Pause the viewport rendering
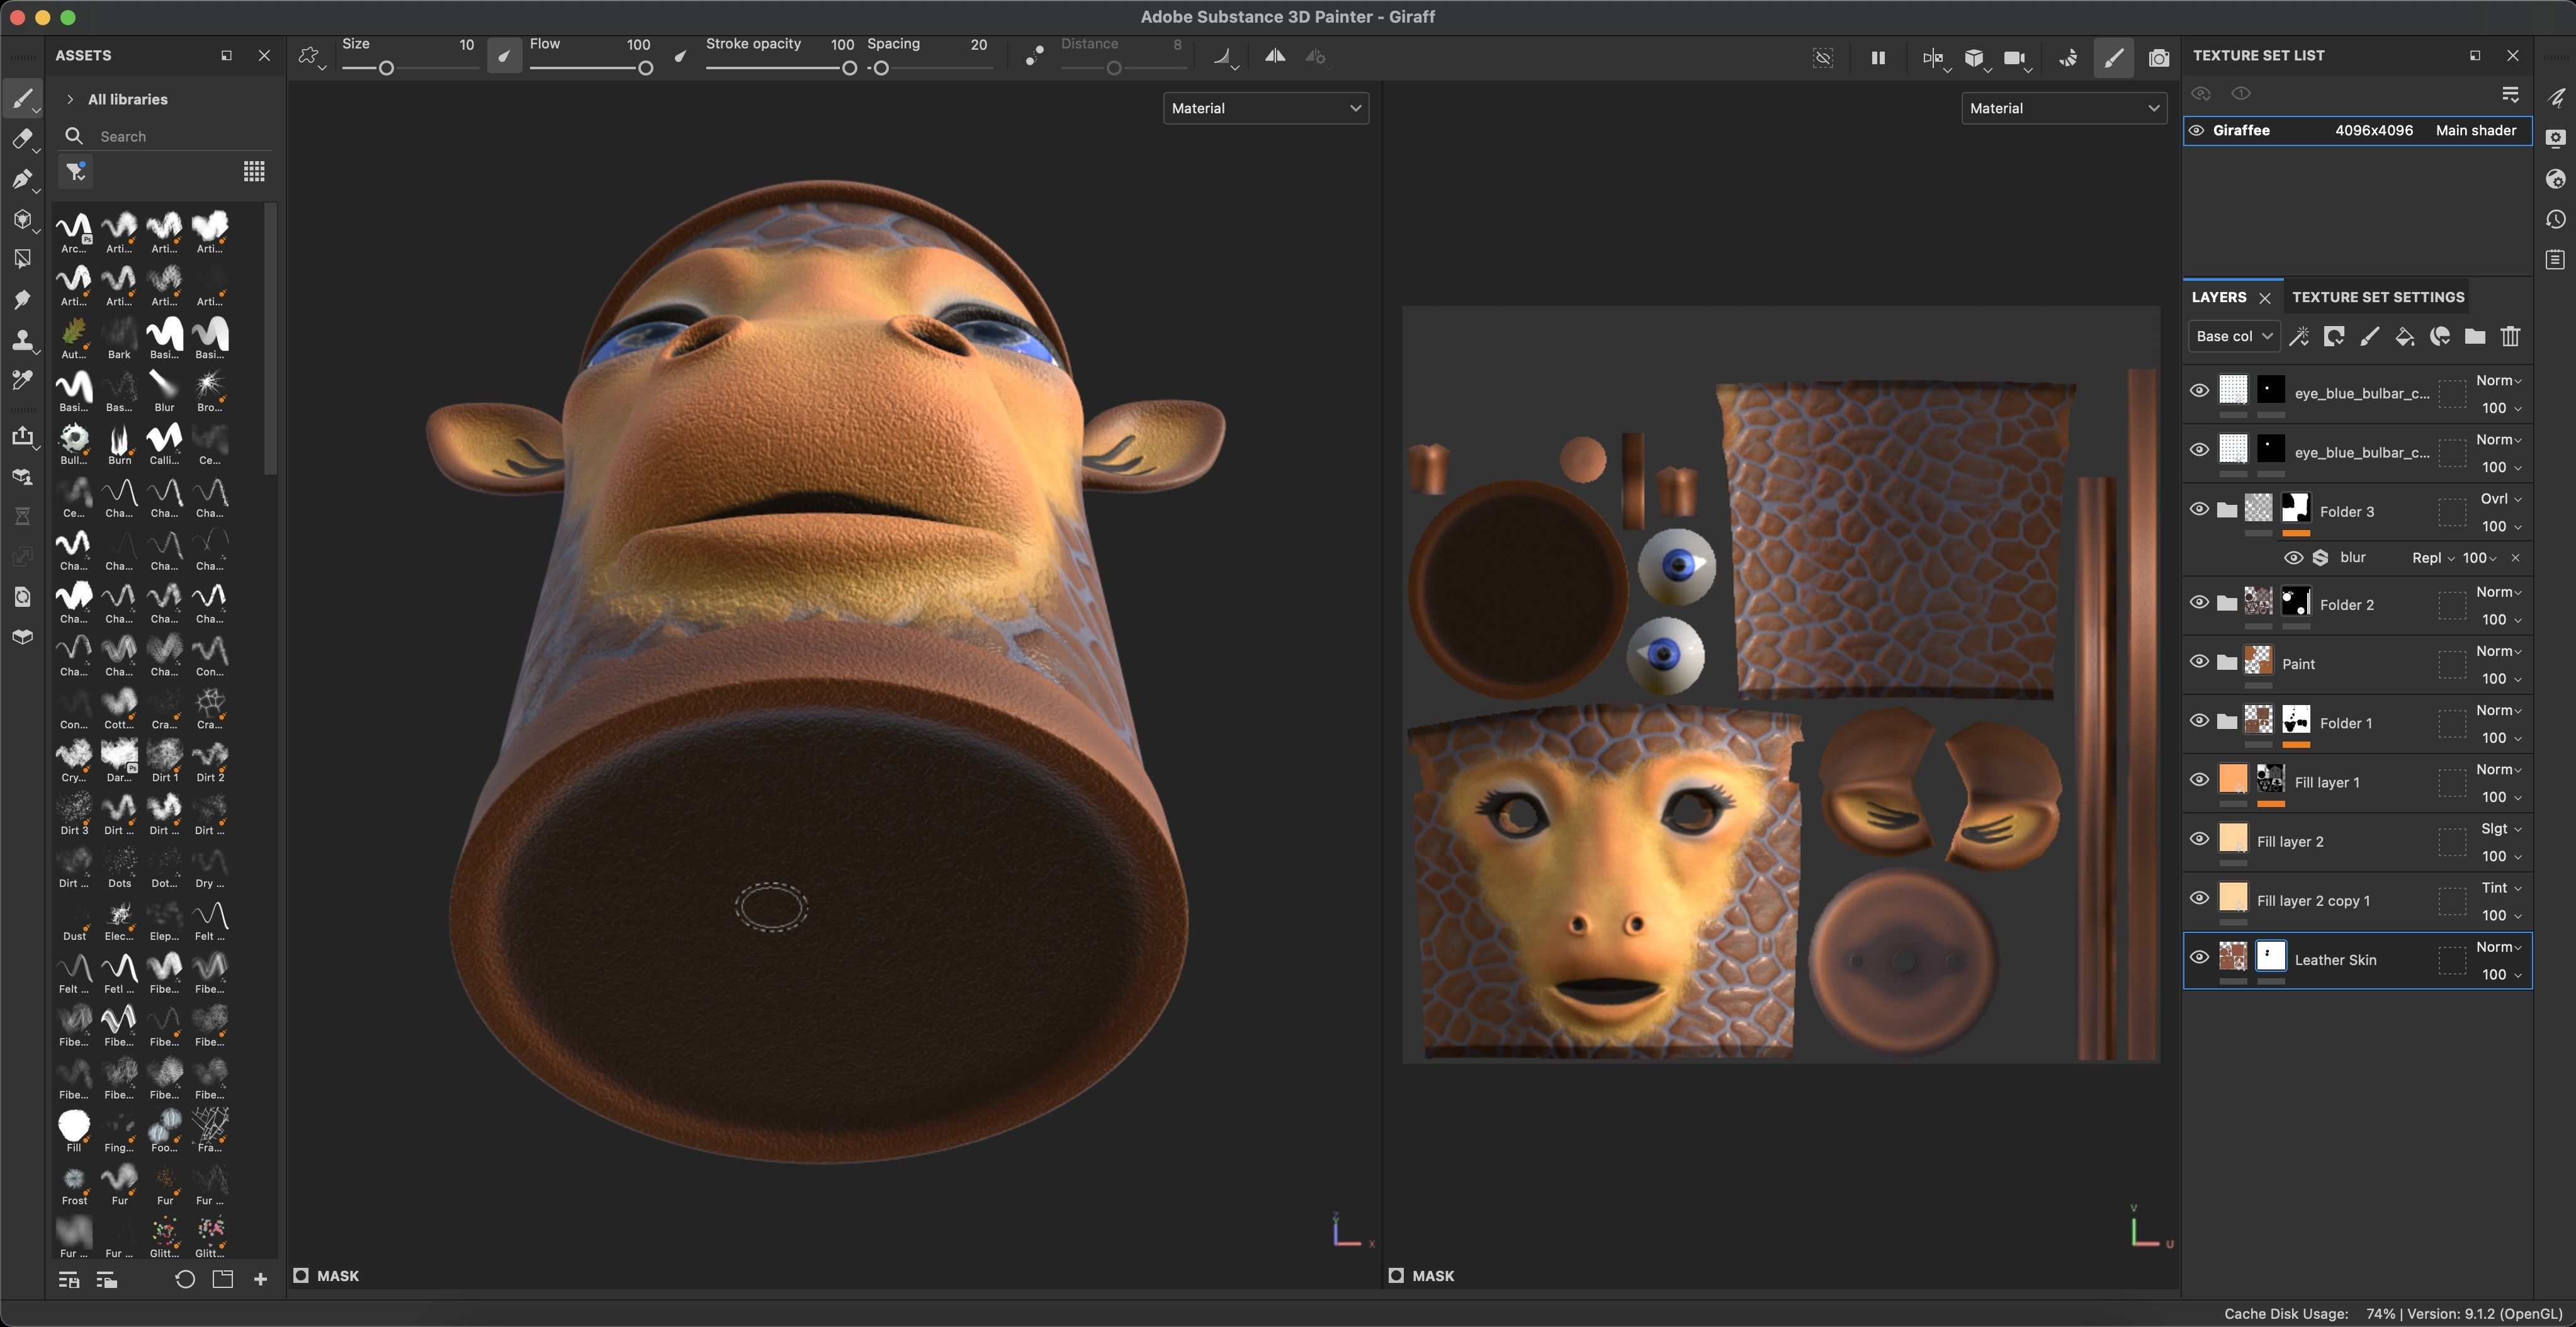Screen dimensions: 2576x1327 pos(1878,58)
